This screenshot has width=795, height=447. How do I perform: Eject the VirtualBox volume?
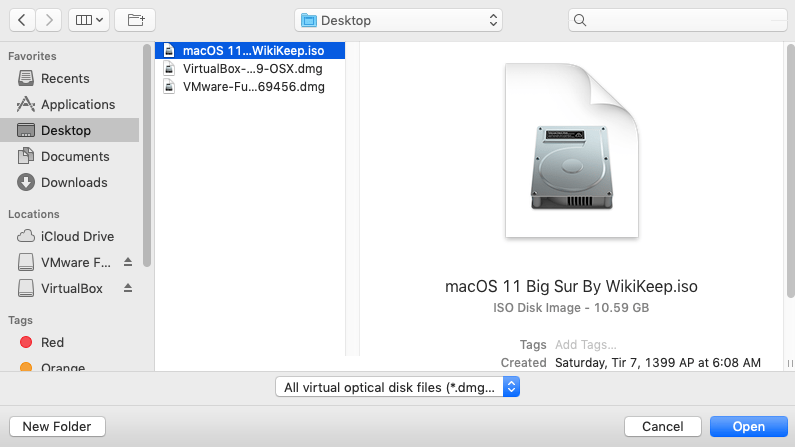click(x=128, y=288)
